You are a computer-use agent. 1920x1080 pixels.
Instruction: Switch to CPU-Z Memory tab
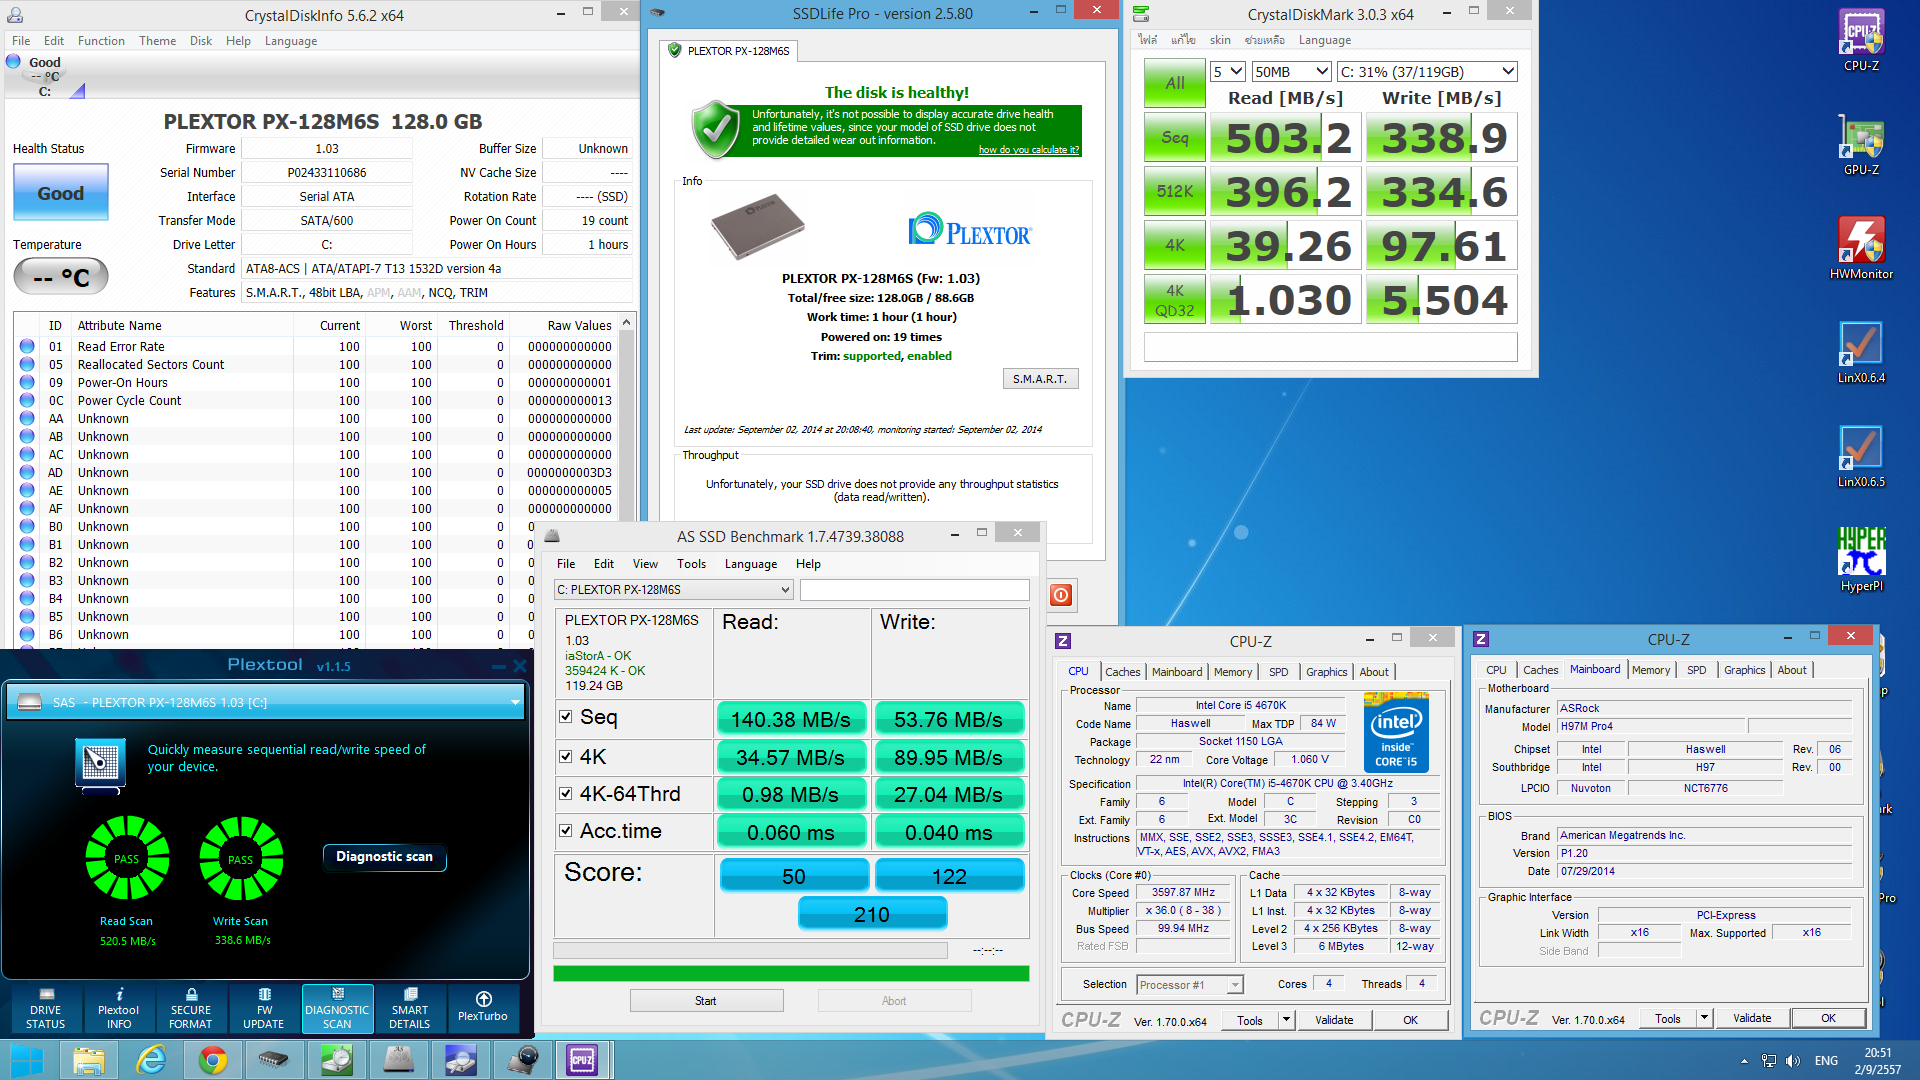[x=1232, y=672]
